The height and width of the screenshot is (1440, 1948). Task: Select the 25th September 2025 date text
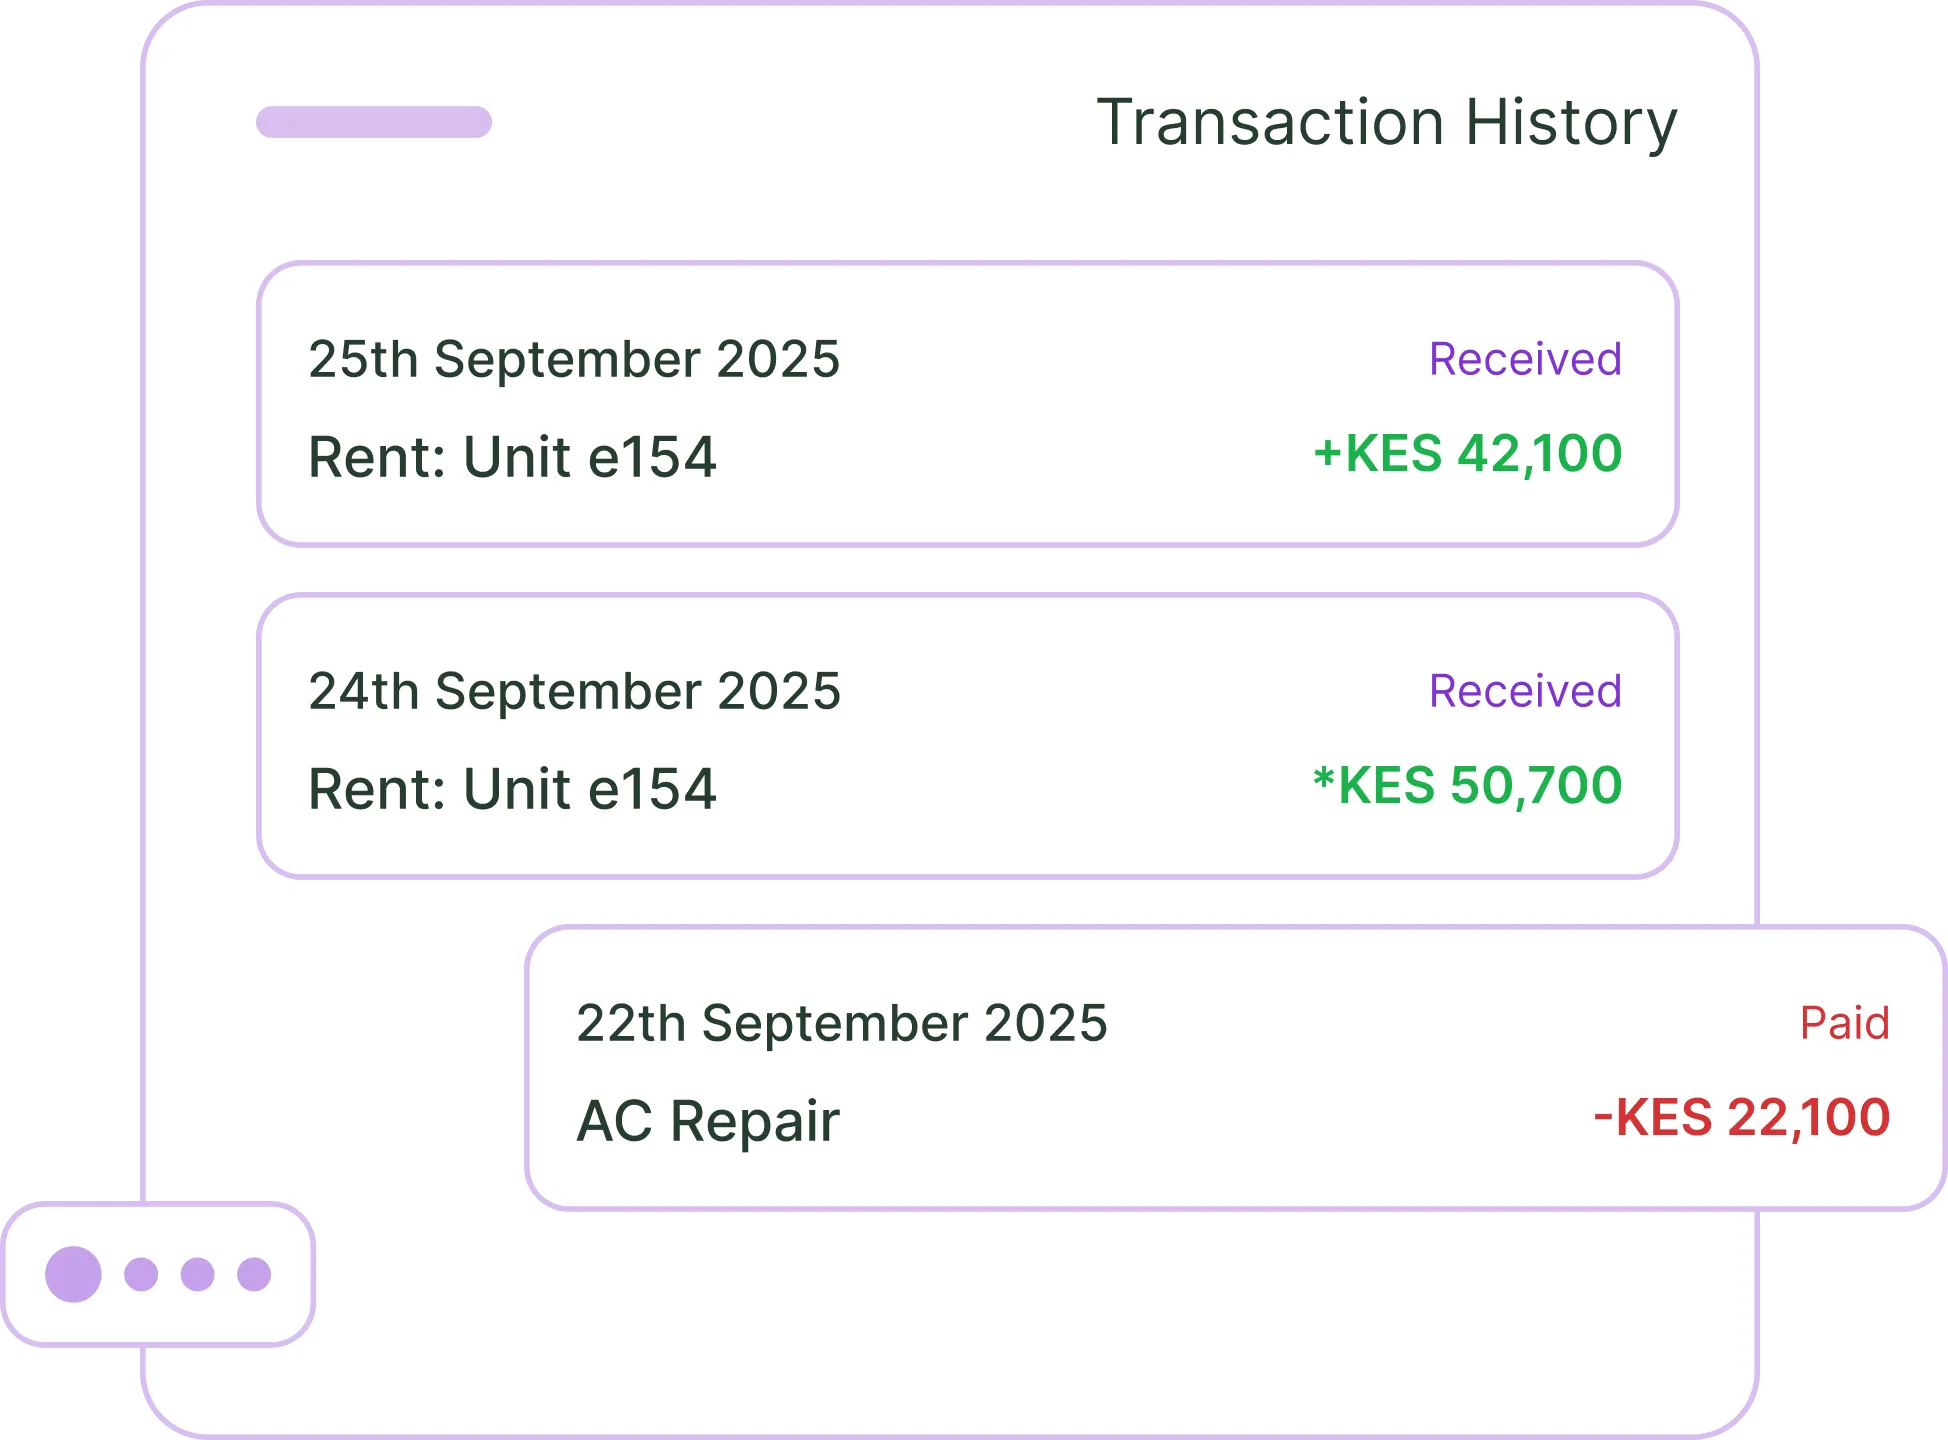[x=574, y=359]
